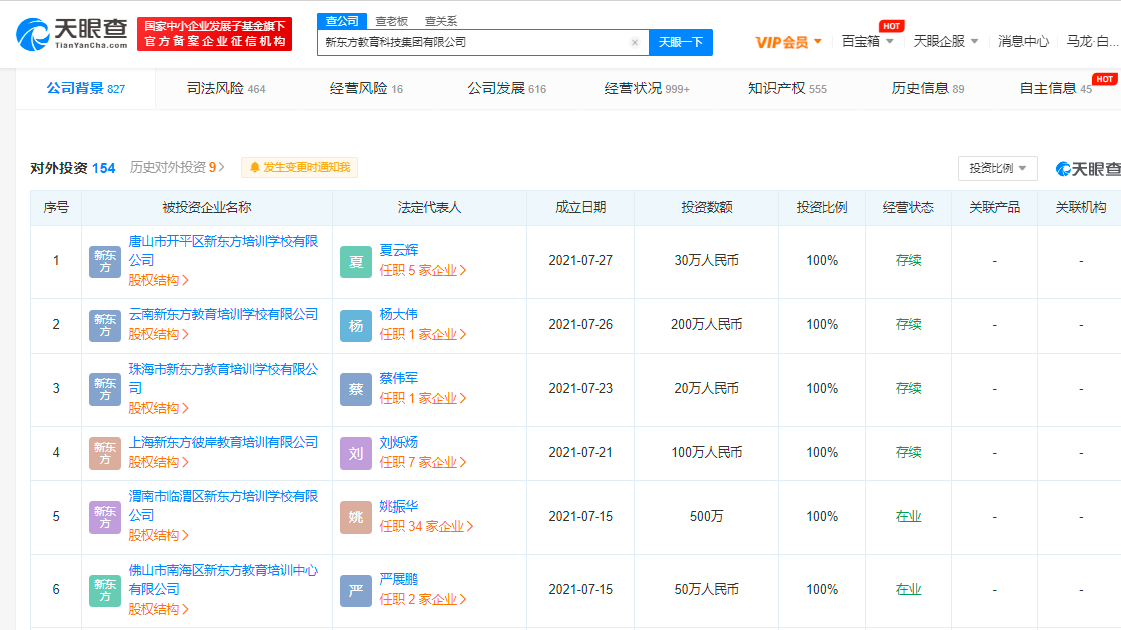Screen dimensions: 1121x630
Task: Open 任职 2 家企业 link
Action: pos(423,599)
